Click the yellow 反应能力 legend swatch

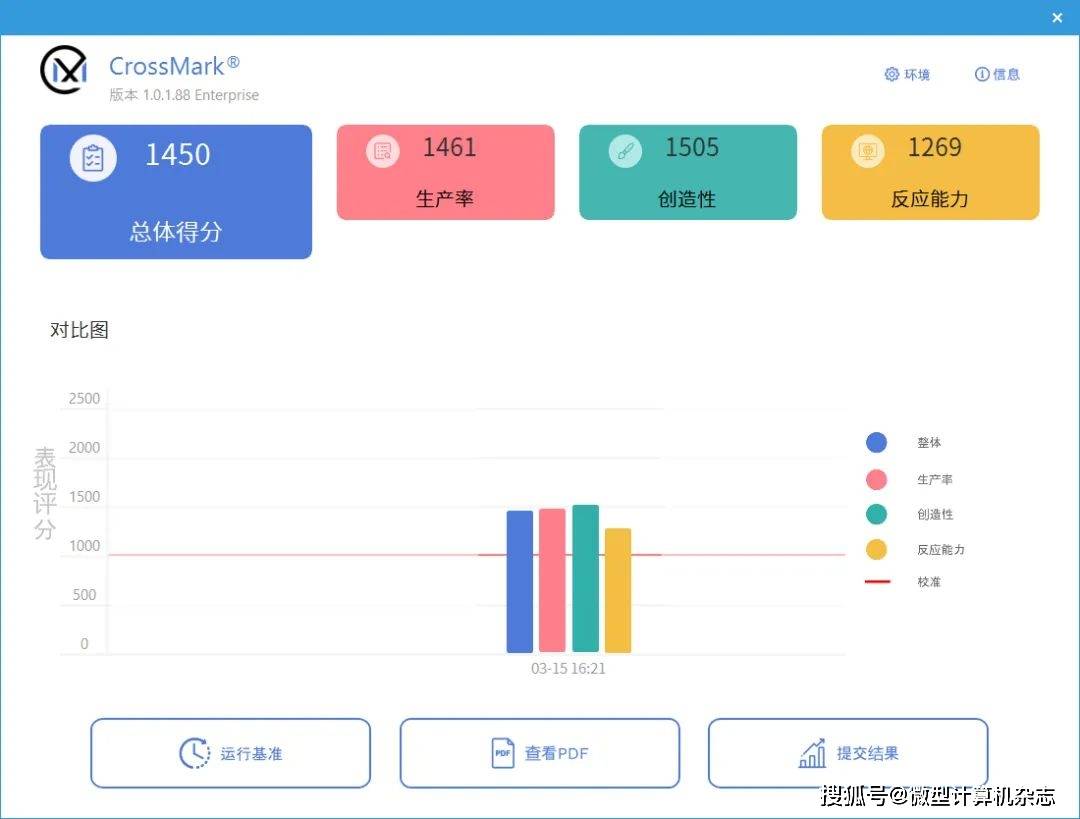(x=876, y=550)
